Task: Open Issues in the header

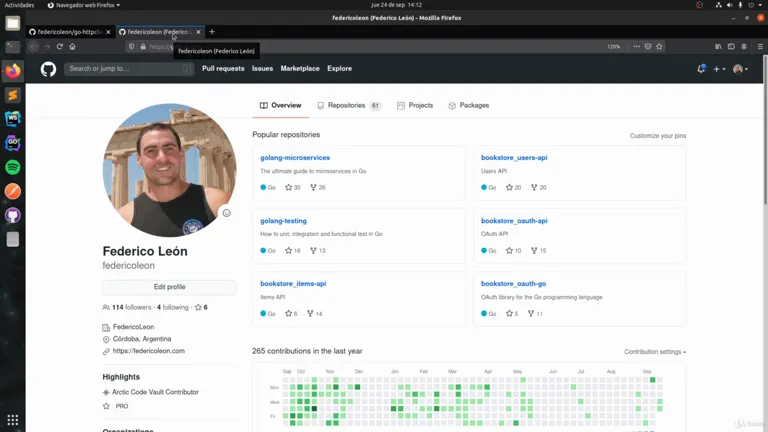Action: (x=262, y=69)
